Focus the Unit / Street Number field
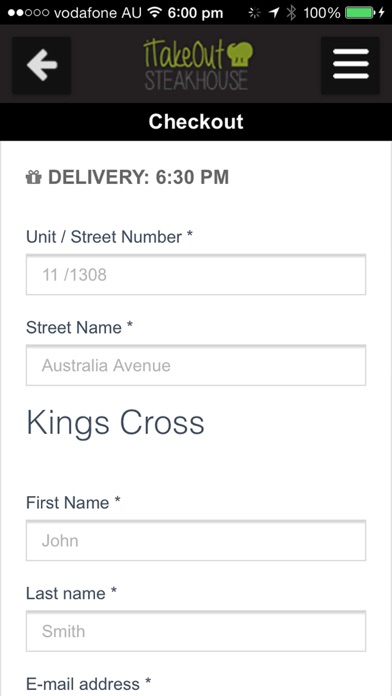The height and width of the screenshot is (696, 392). tap(196, 275)
